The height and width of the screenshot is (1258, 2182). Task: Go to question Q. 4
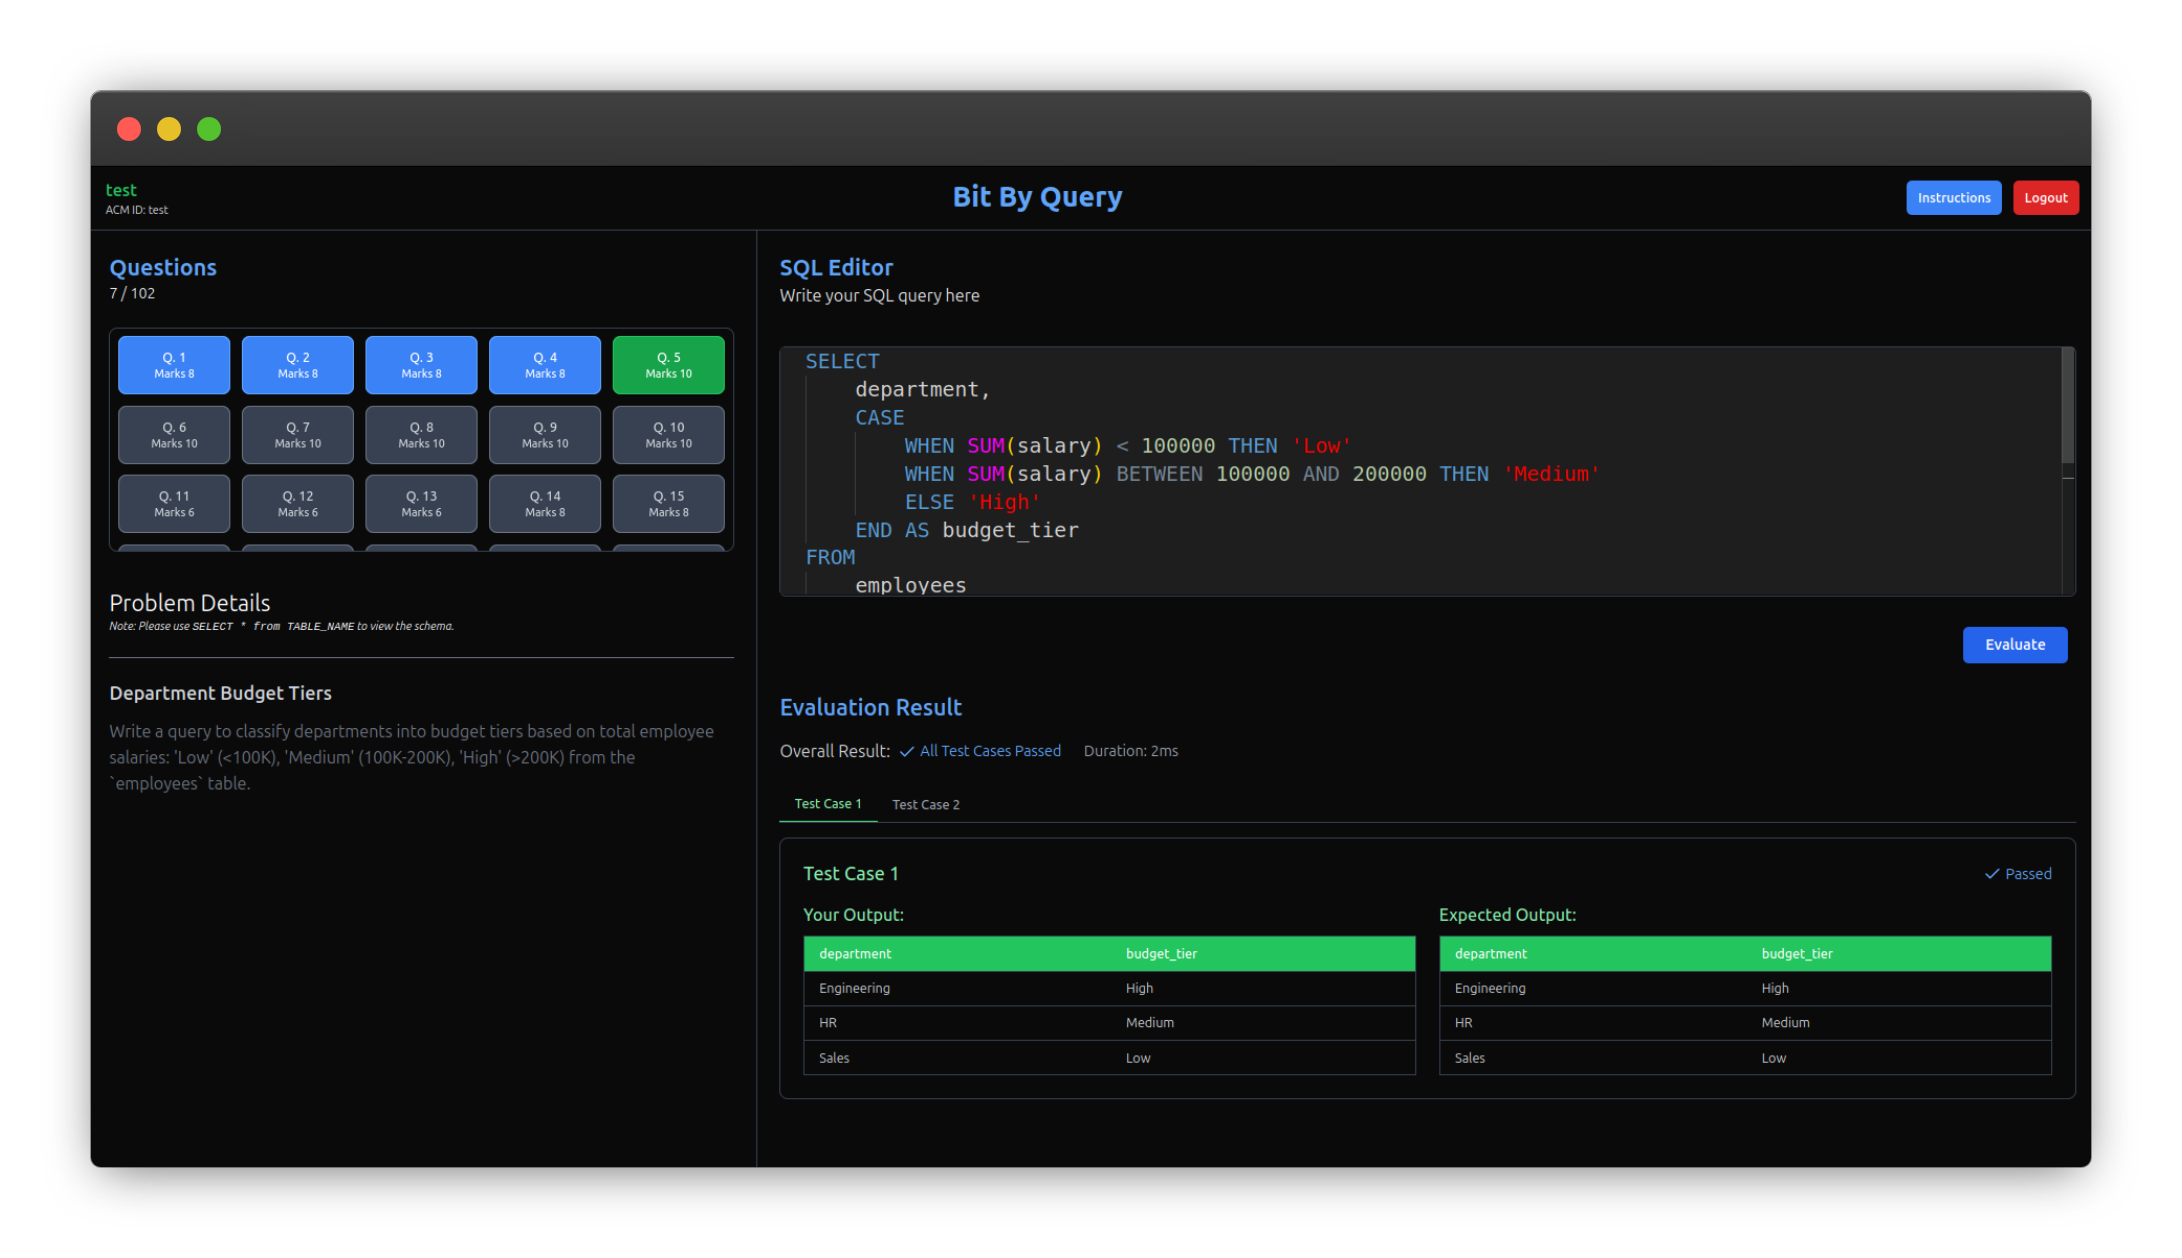pos(545,365)
